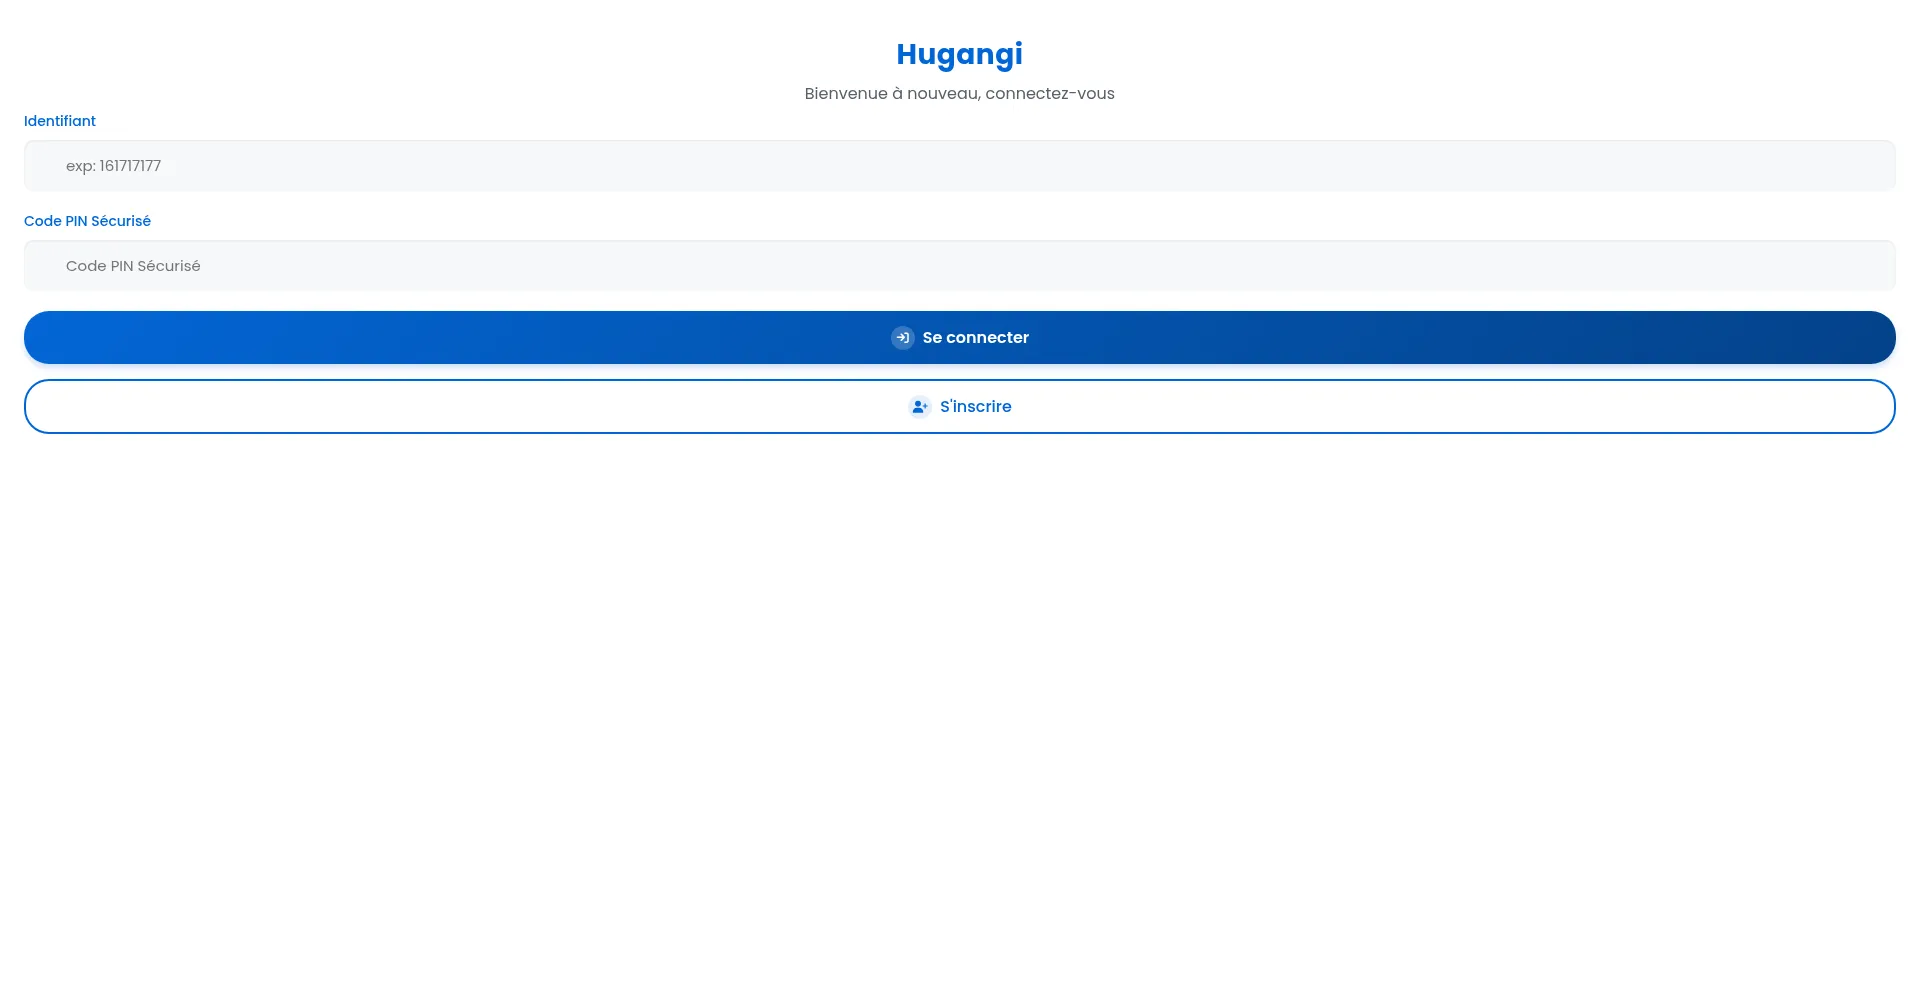Click the 'S'inscrire' button text

[975, 407]
